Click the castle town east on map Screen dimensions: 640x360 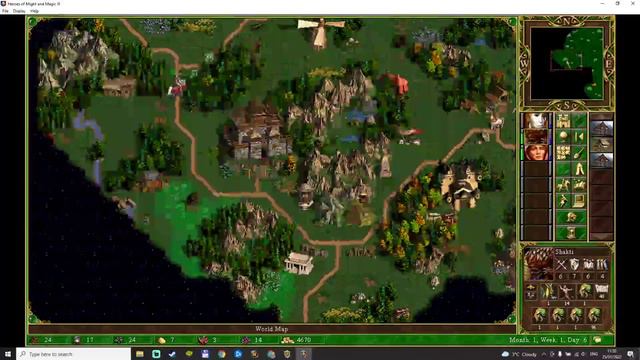[x=460, y=186]
